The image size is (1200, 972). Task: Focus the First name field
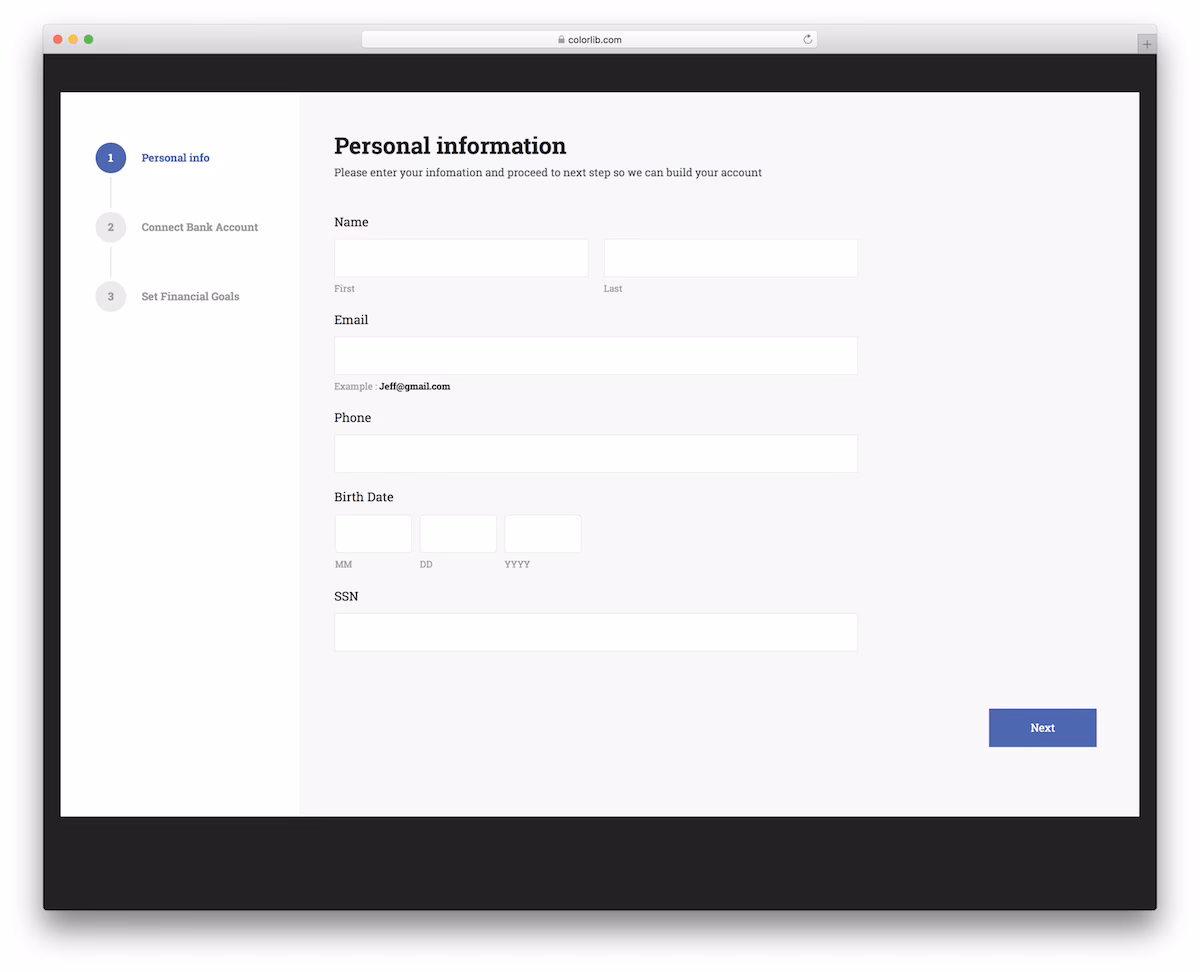coord(461,258)
